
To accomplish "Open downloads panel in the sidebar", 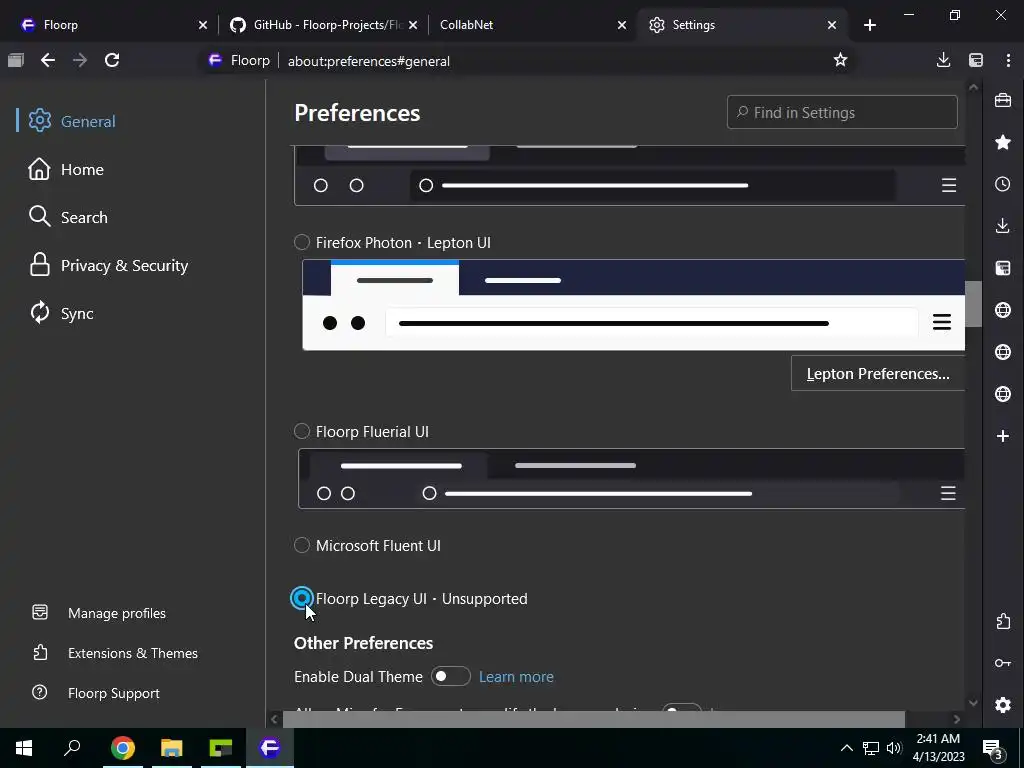I will (x=1002, y=226).
